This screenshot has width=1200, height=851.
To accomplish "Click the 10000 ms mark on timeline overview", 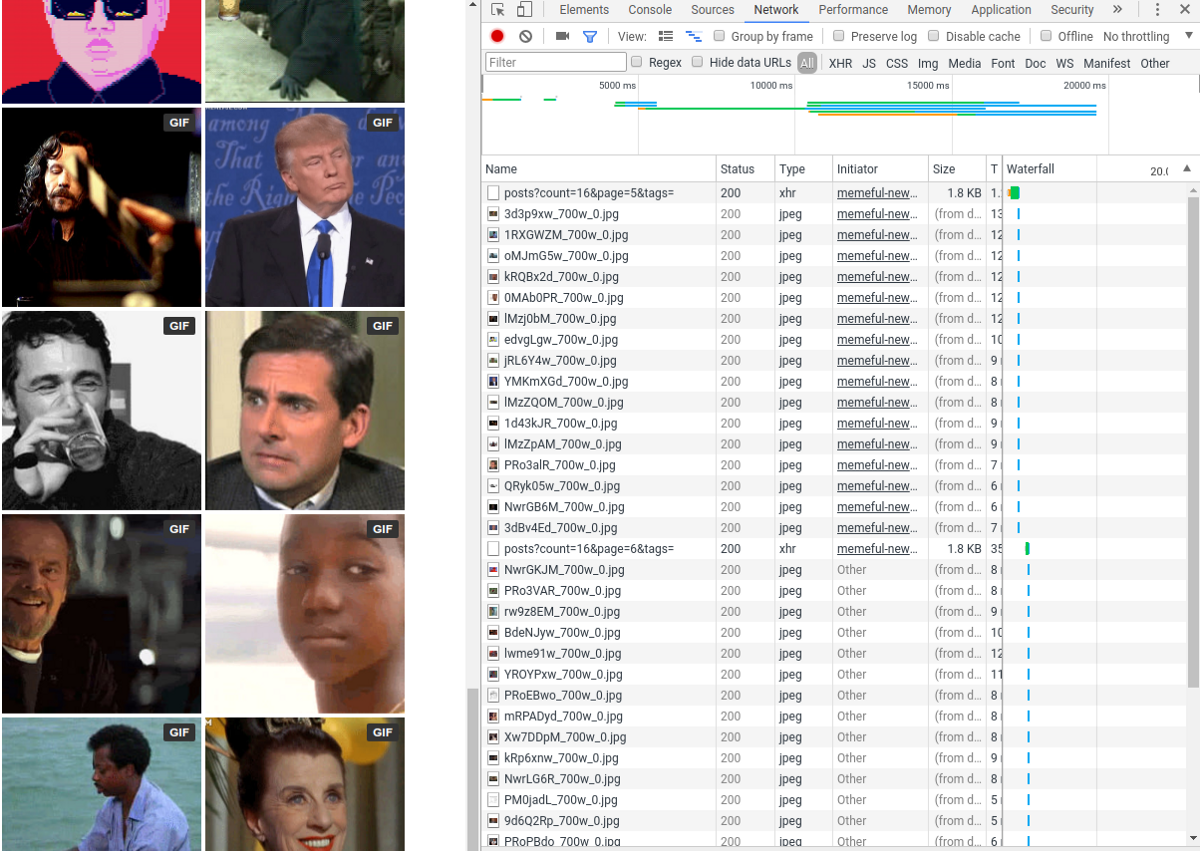I will tap(771, 86).
